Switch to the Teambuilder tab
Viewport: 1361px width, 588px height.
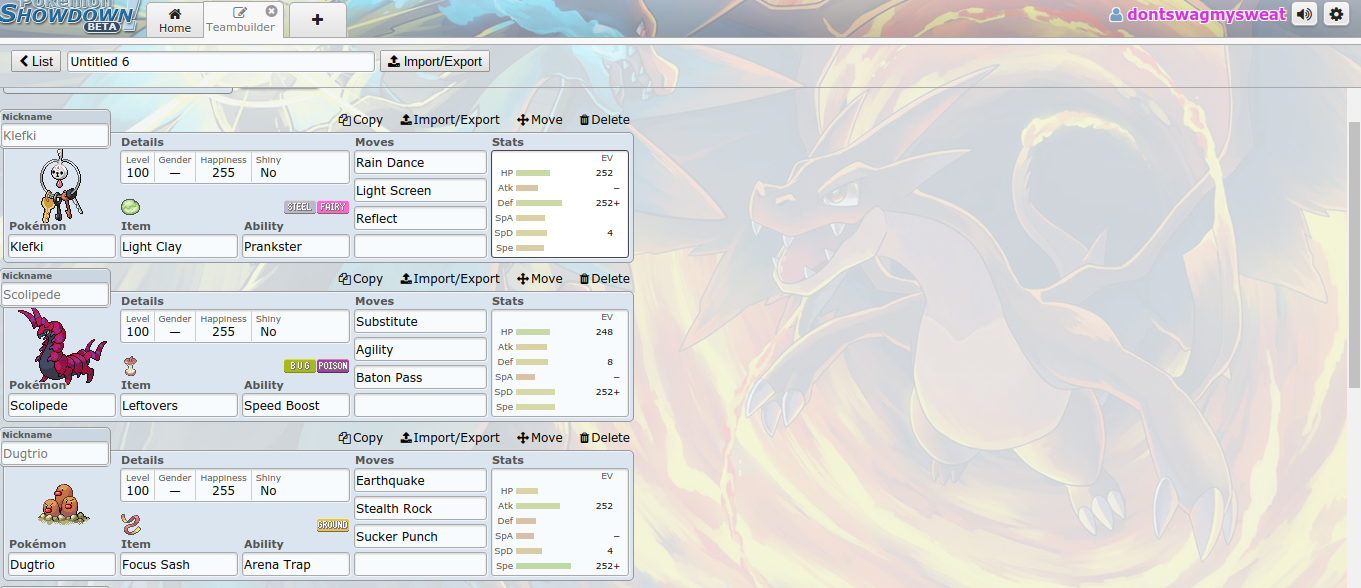click(241, 20)
